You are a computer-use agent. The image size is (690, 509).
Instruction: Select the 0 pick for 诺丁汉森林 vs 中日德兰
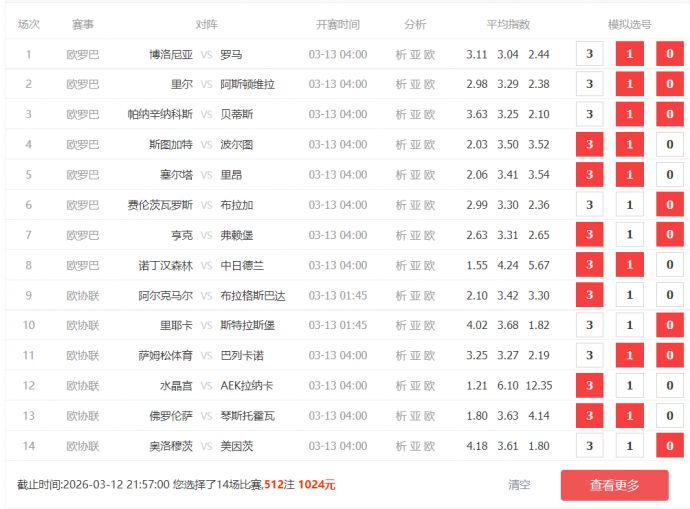669,265
